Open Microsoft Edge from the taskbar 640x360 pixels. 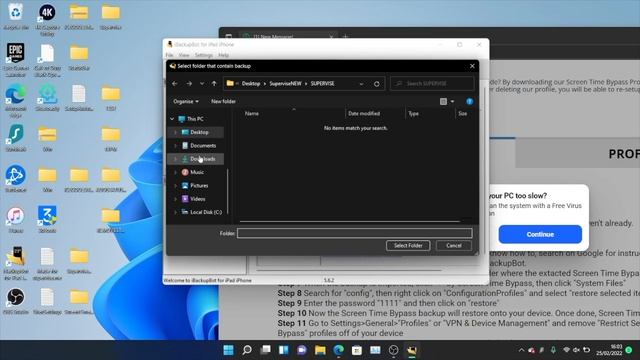click(338, 350)
